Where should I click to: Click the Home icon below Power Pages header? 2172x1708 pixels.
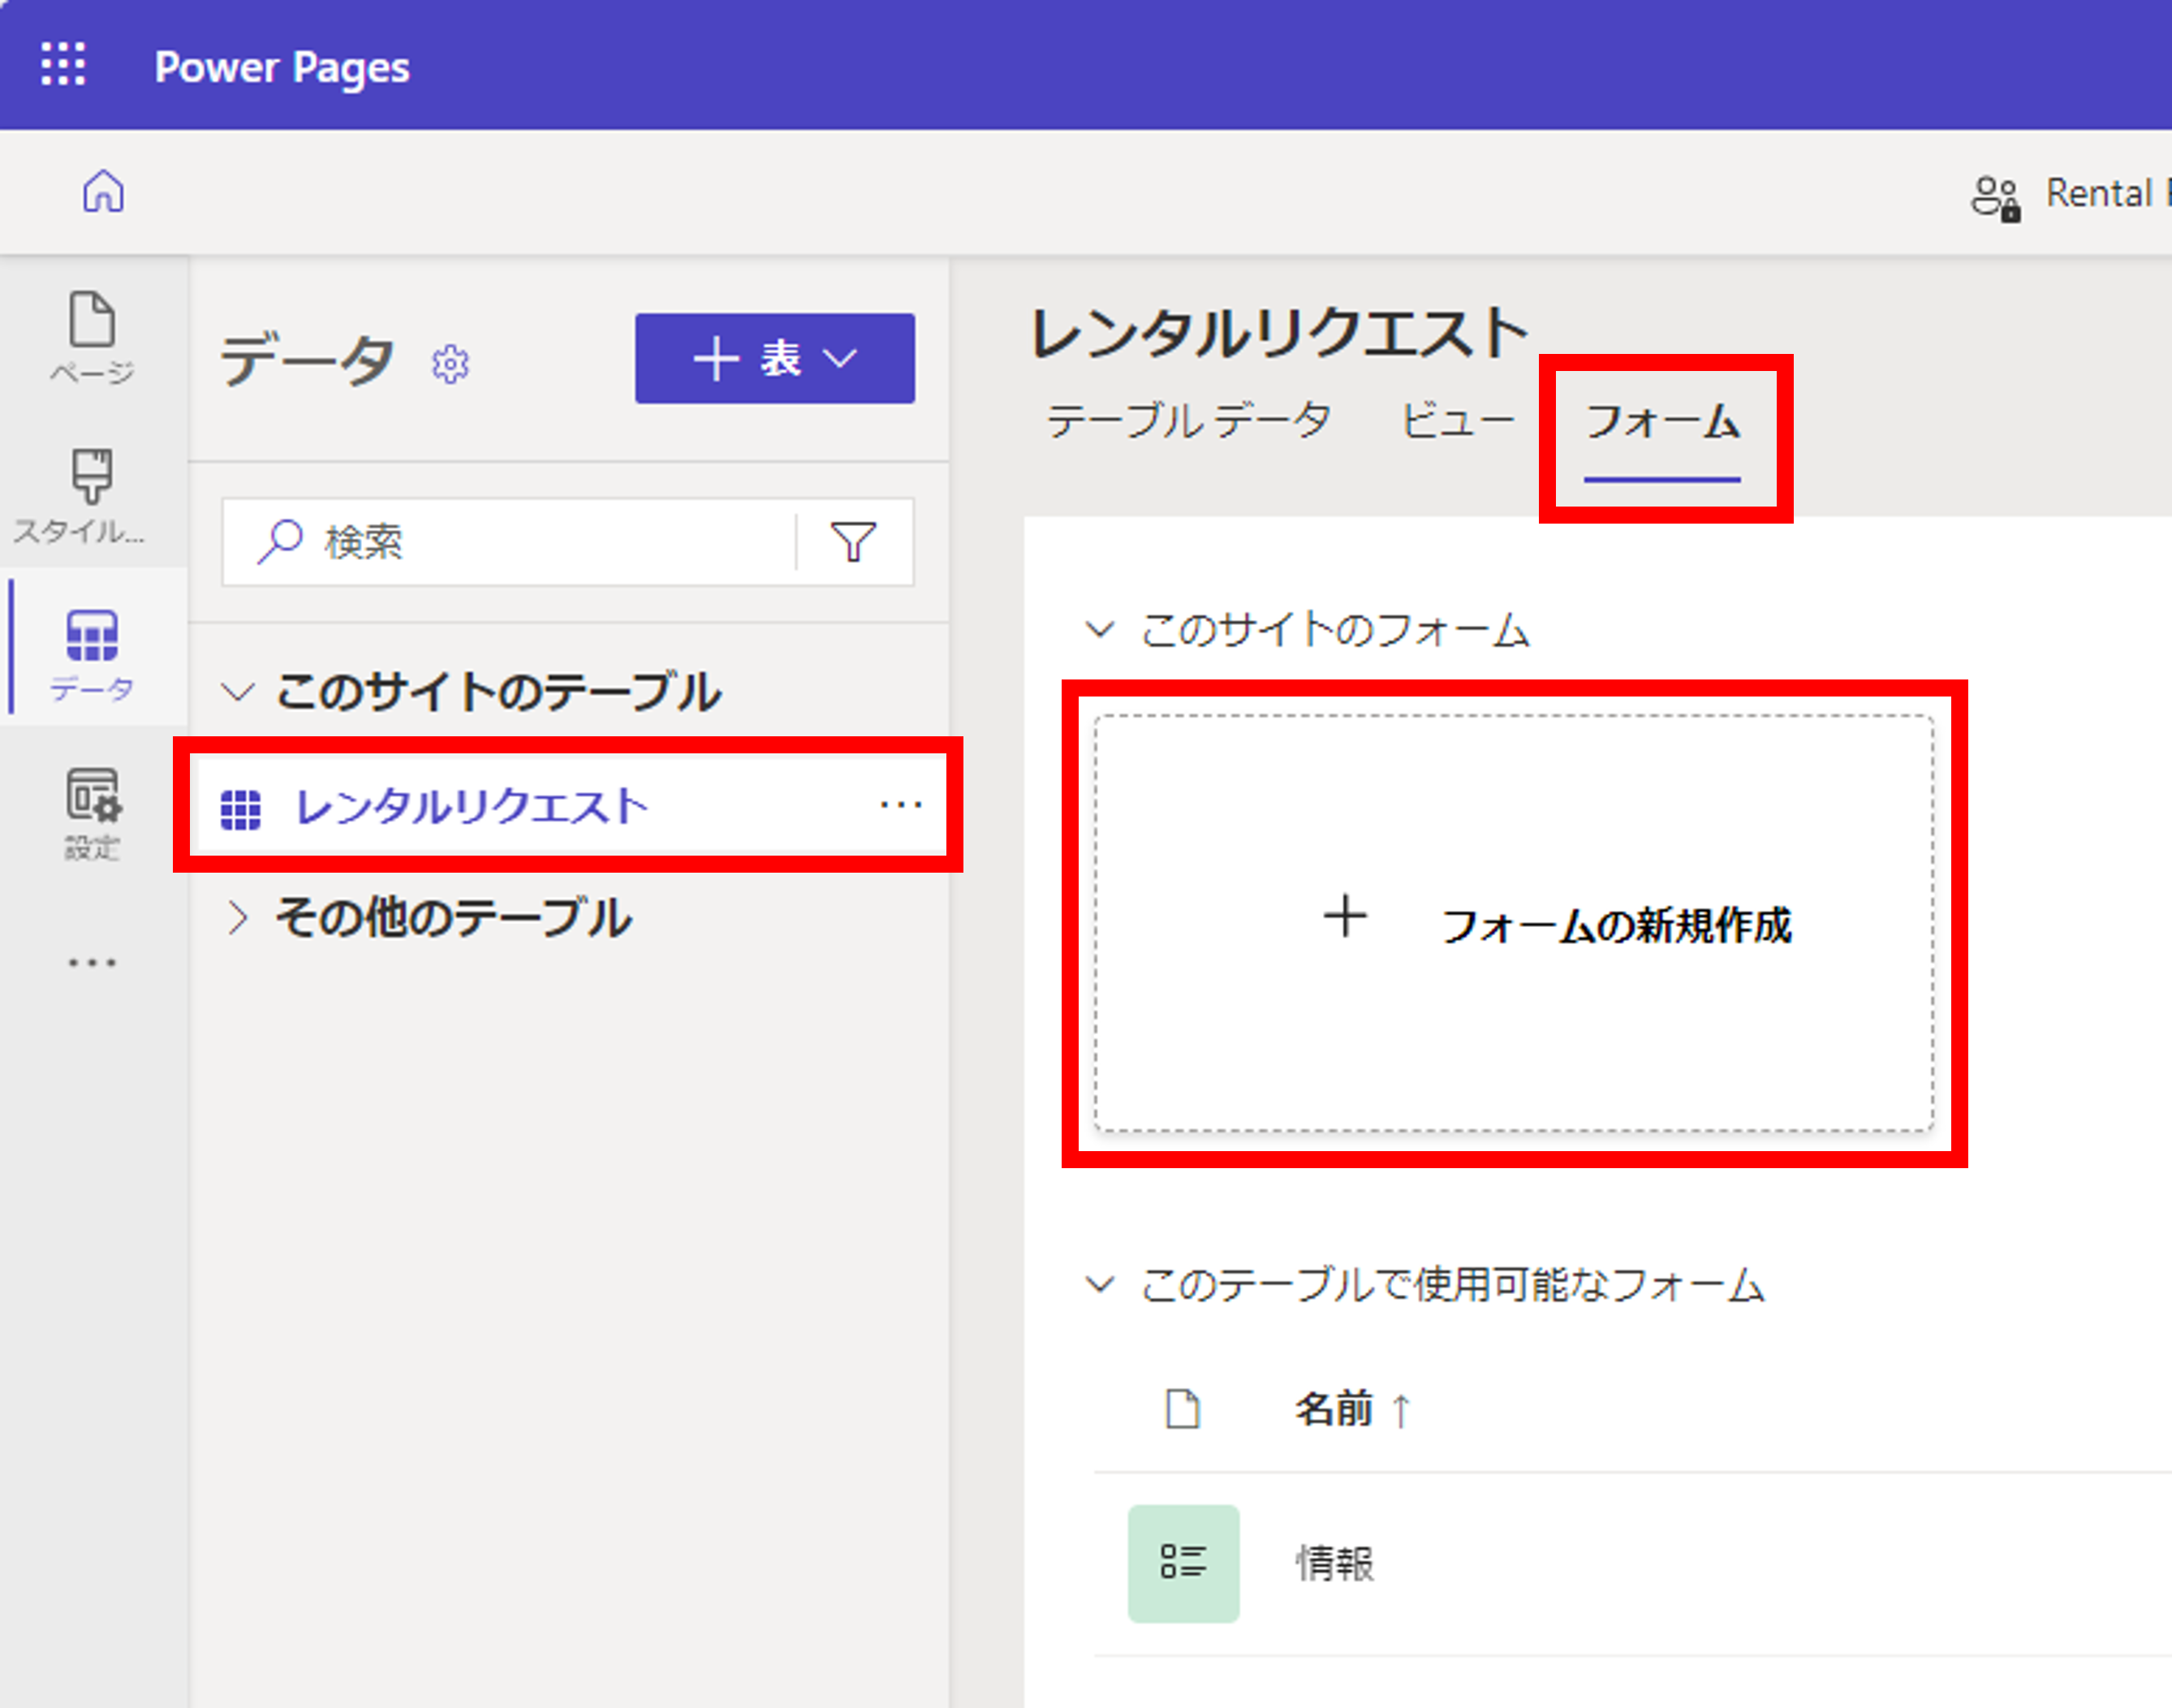(x=103, y=192)
